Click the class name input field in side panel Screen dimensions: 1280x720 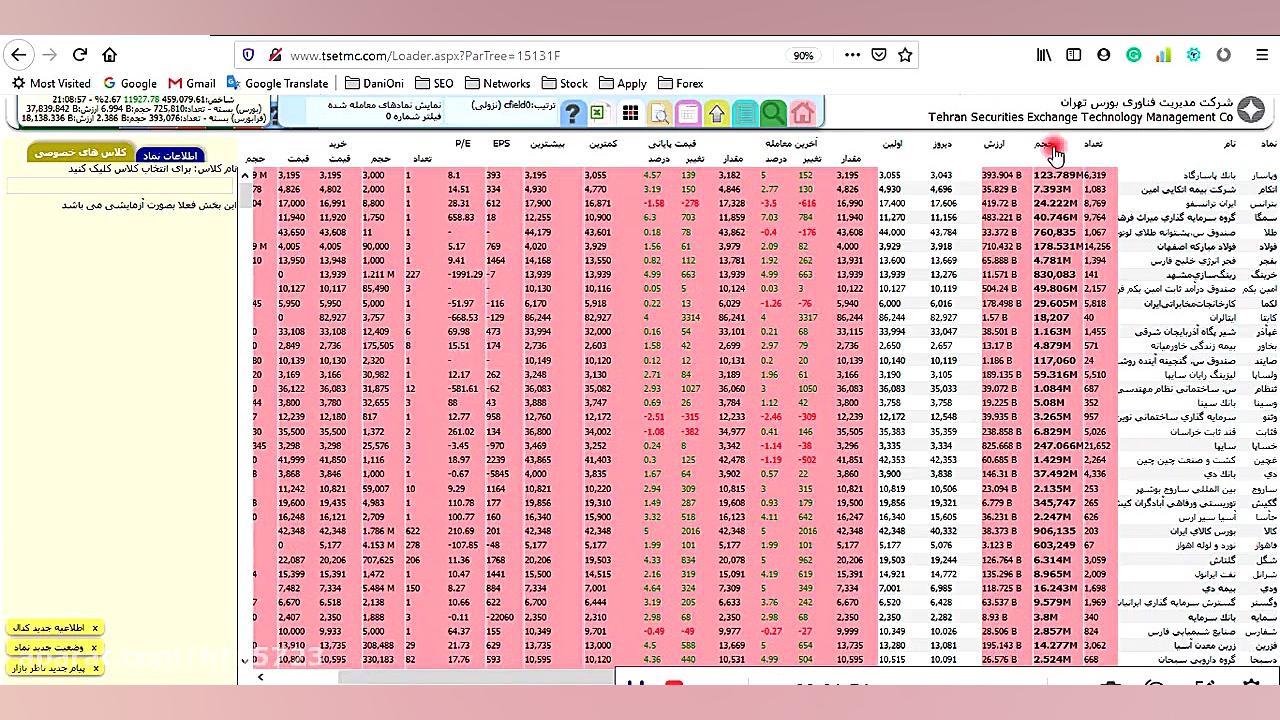coord(120,186)
